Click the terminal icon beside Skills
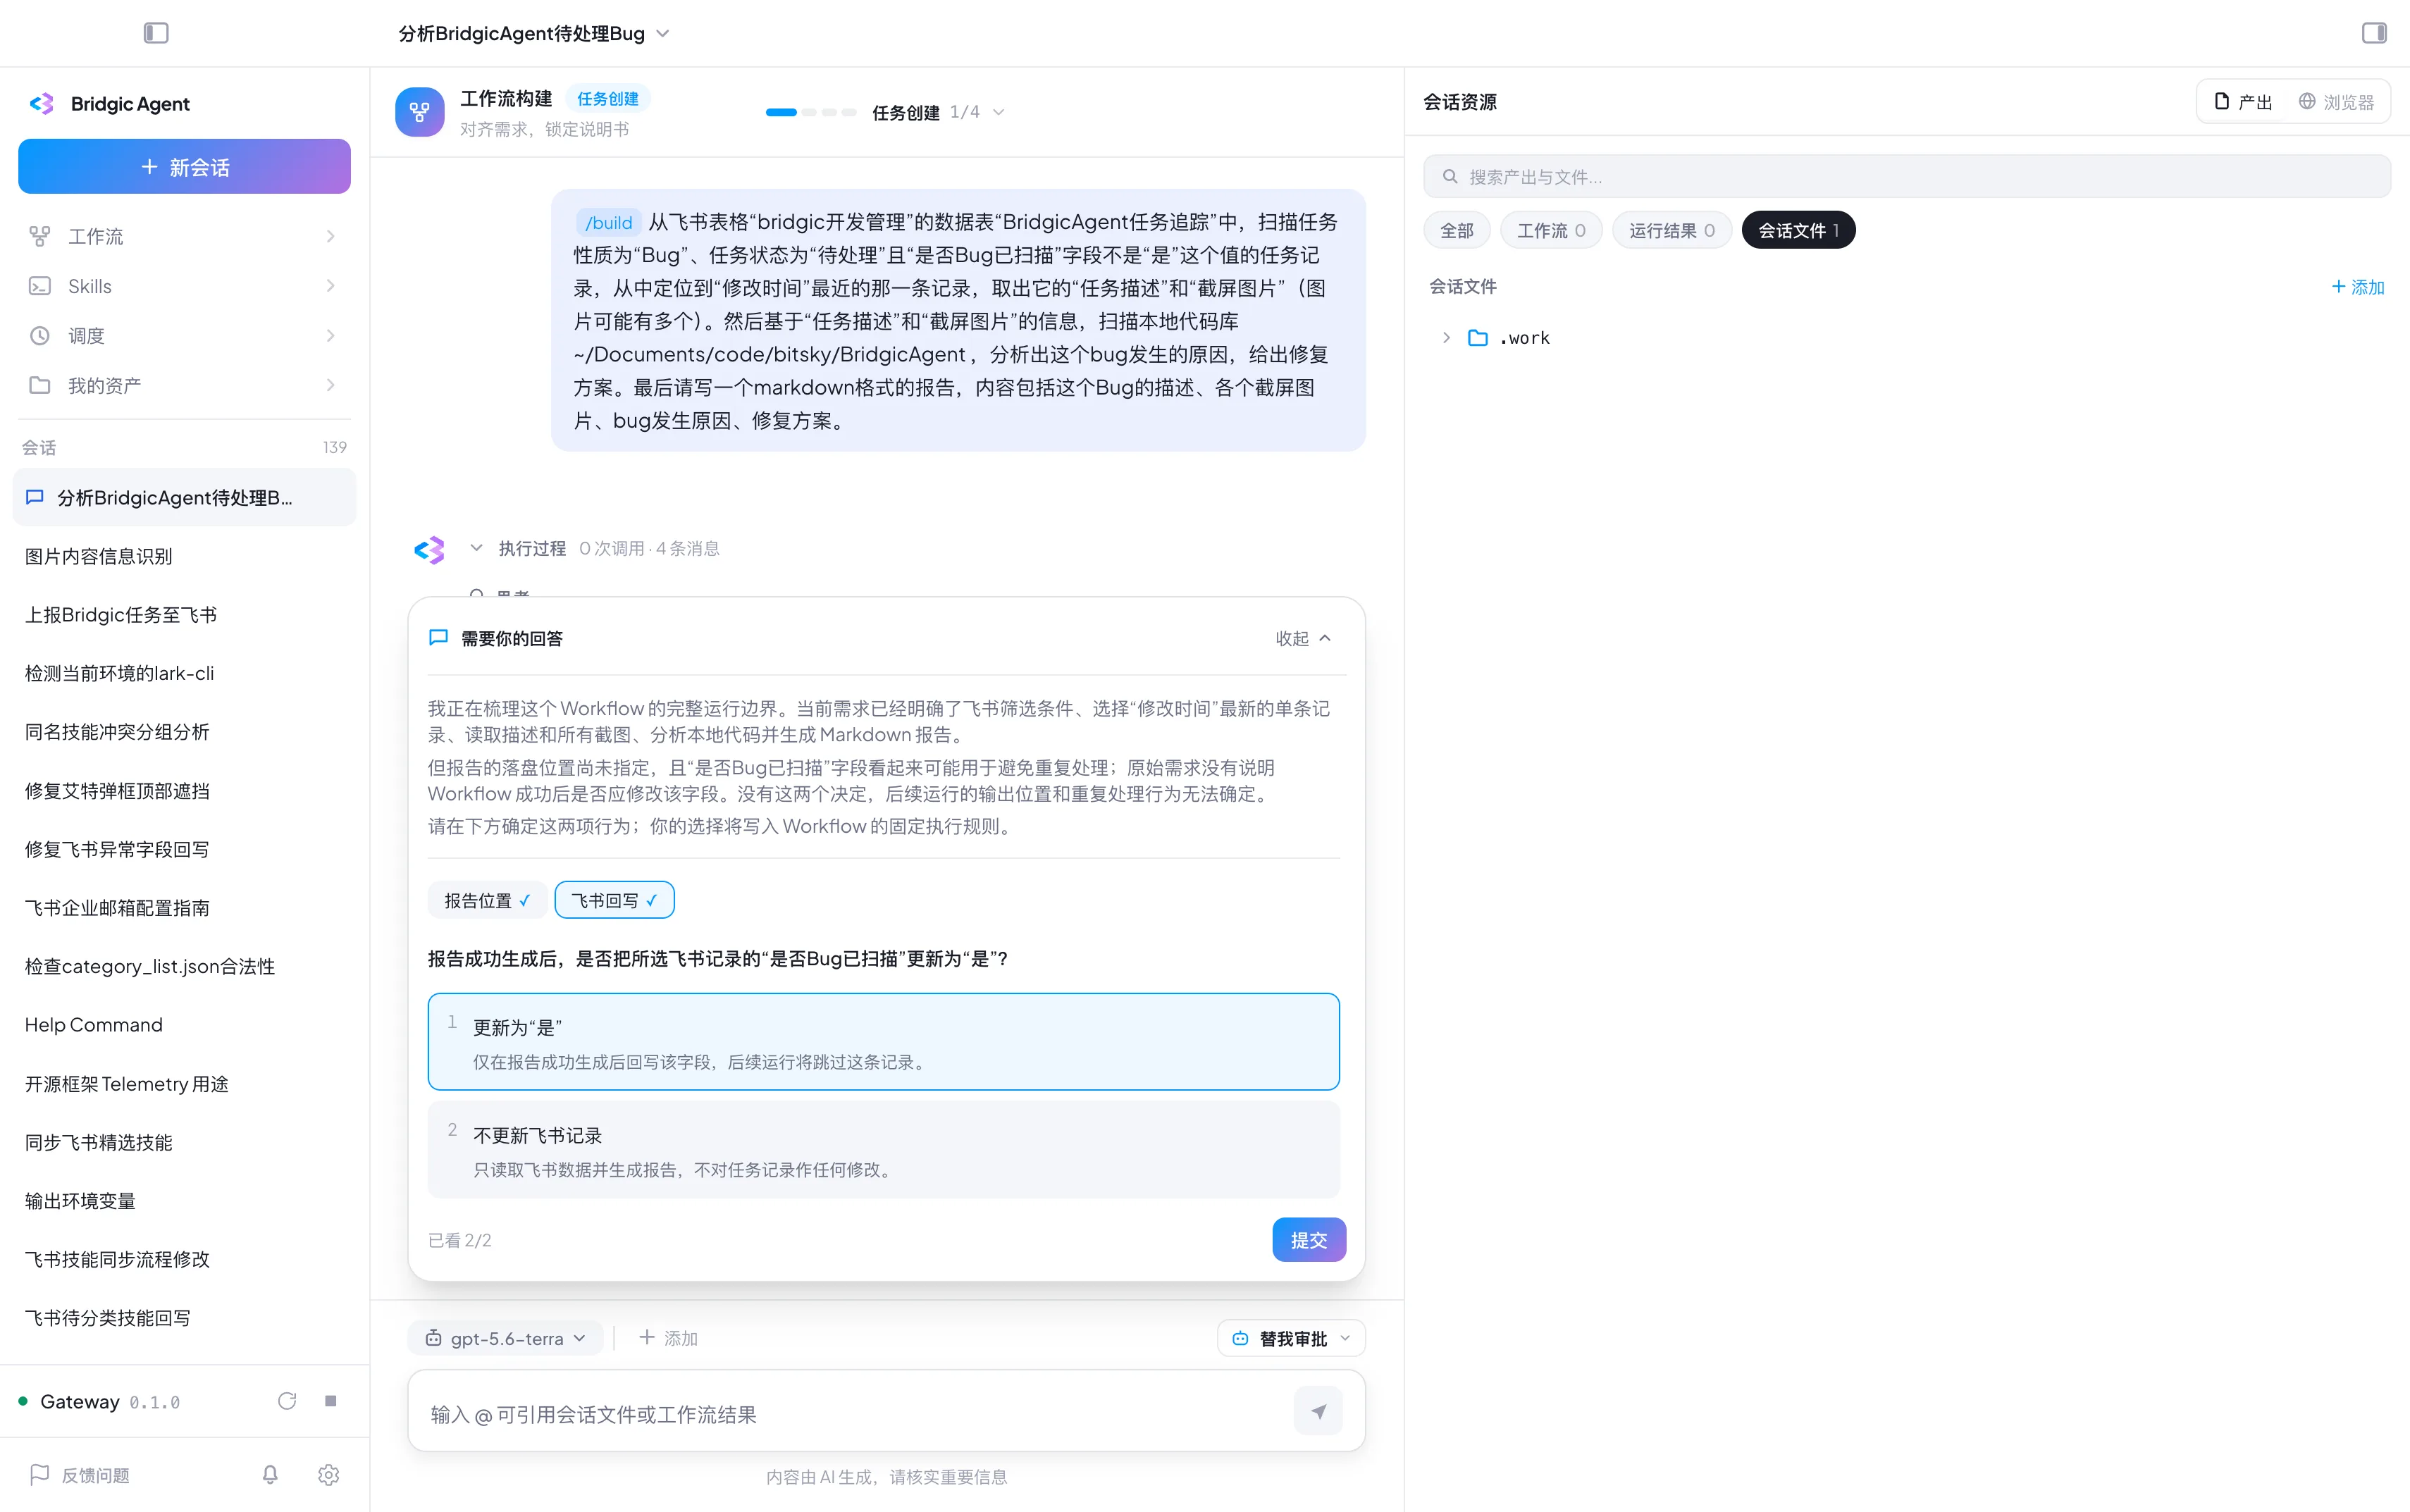 pos(40,286)
